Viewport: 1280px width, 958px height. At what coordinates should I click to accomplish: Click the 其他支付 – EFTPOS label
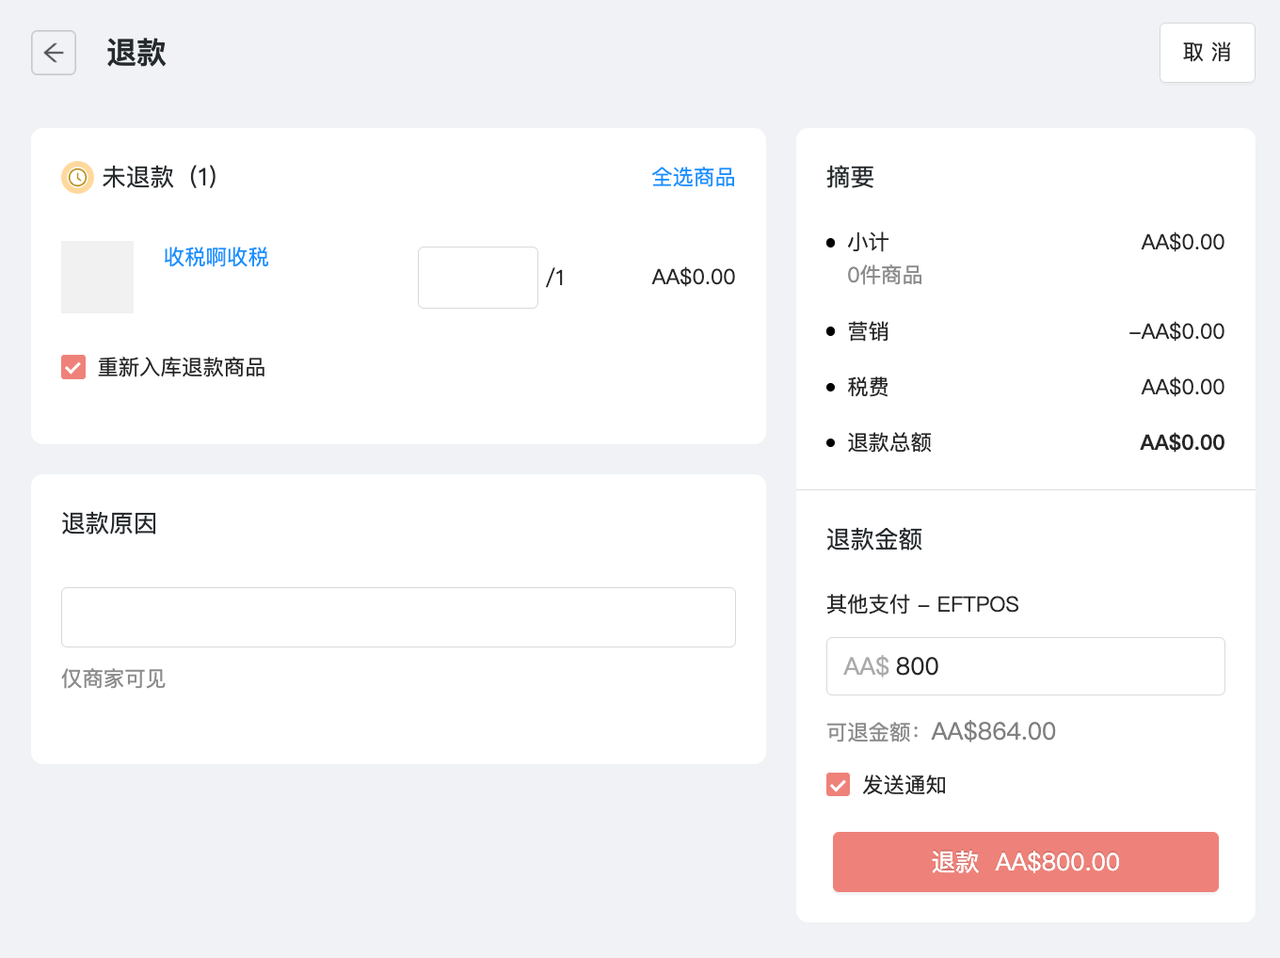coord(922,604)
